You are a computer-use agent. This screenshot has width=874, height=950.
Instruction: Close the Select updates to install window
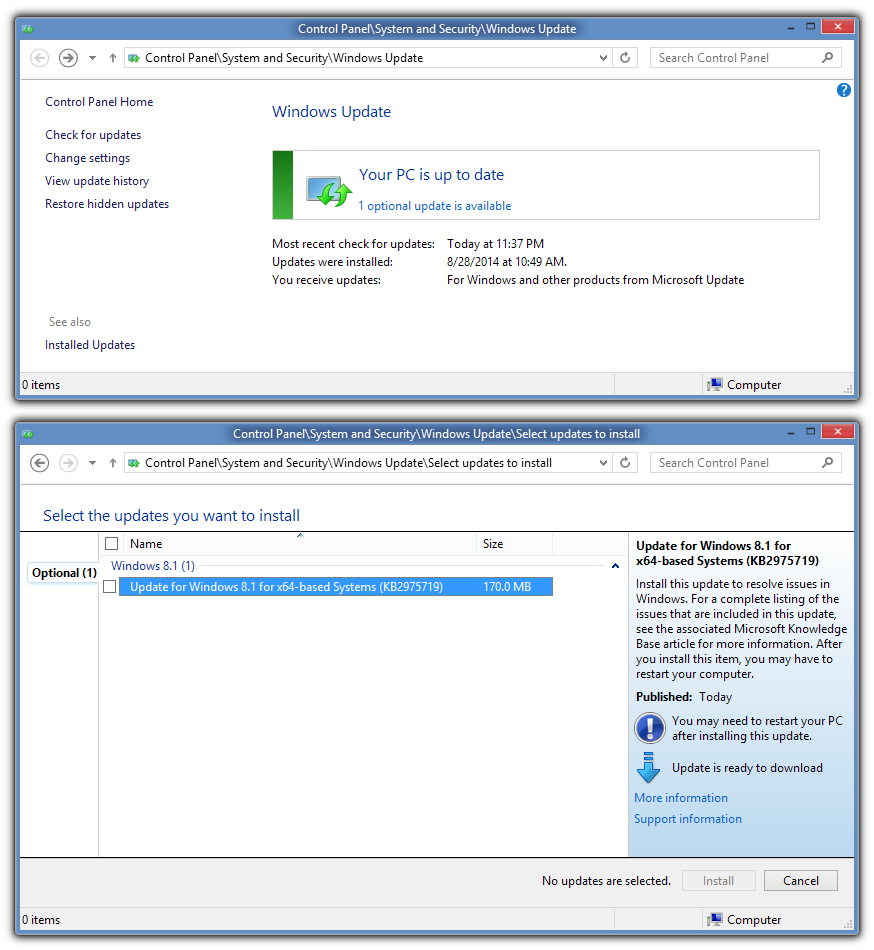pos(838,431)
